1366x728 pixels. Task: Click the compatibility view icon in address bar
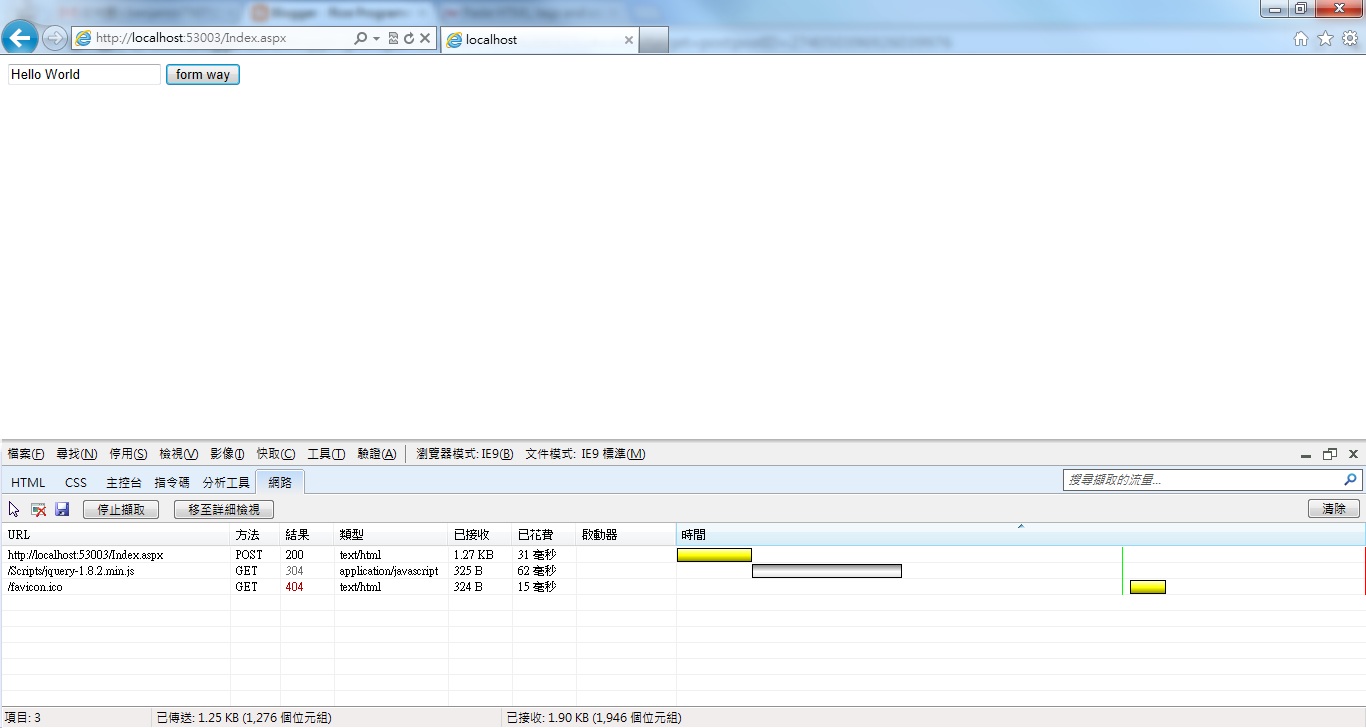393,39
